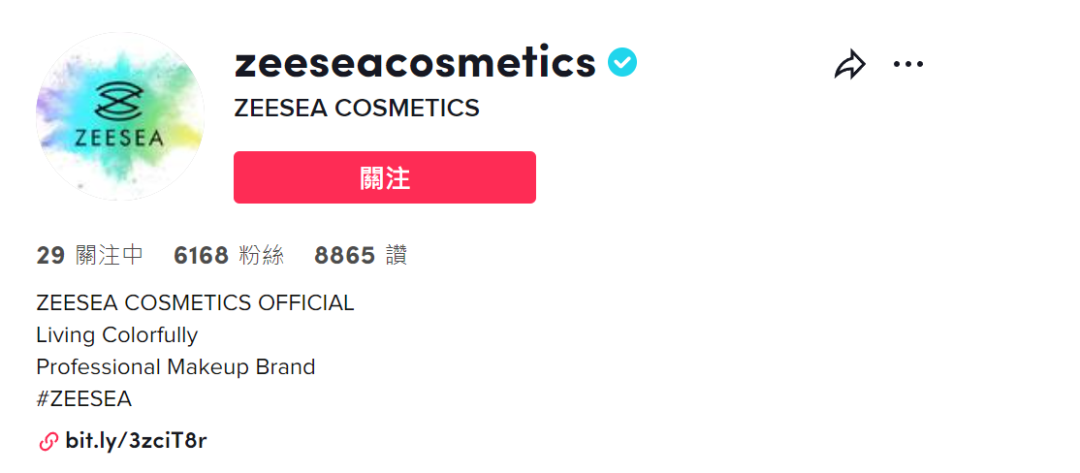1080x473 pixels.
Task: Click the ZEESEA COSMETICS OFFICIAL bio line
Action: pos(195,303)
